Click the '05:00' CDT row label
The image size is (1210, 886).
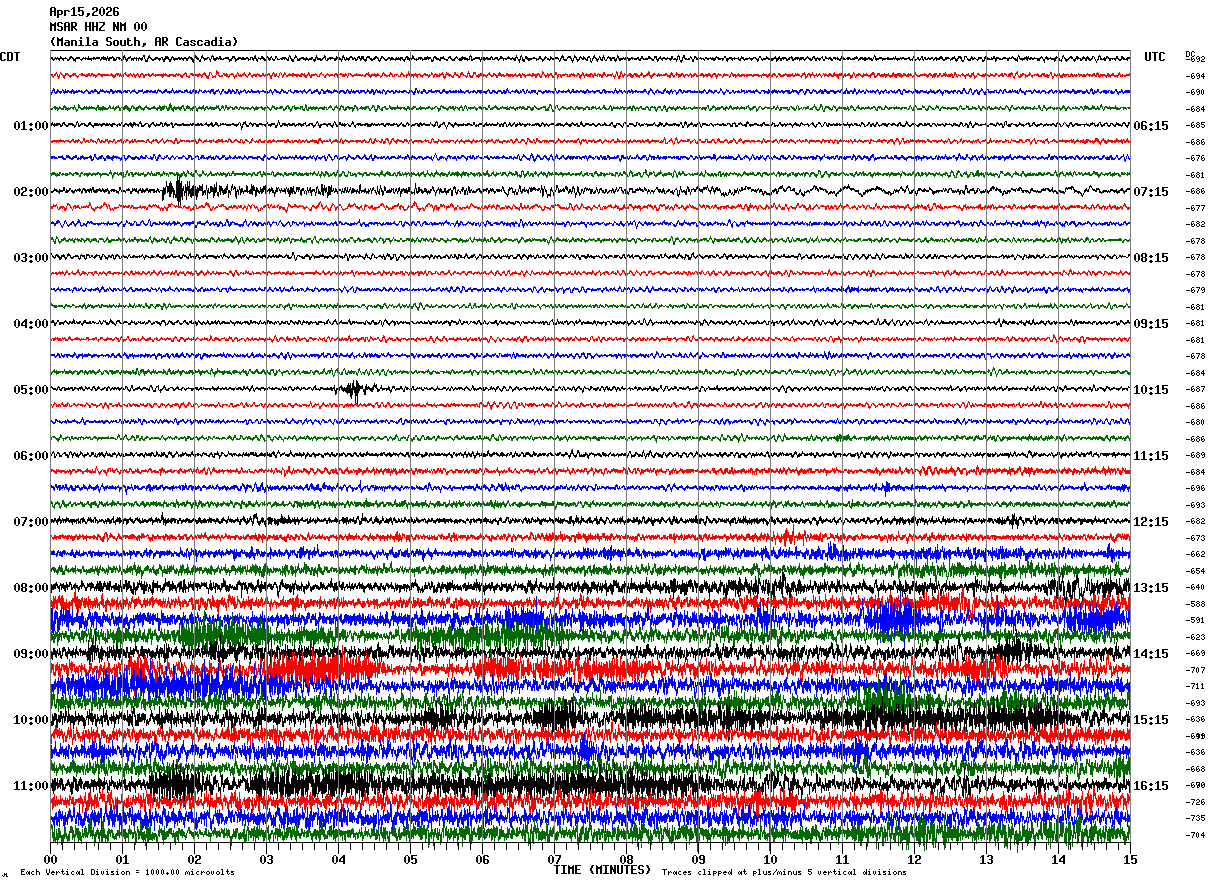[31, 390]
